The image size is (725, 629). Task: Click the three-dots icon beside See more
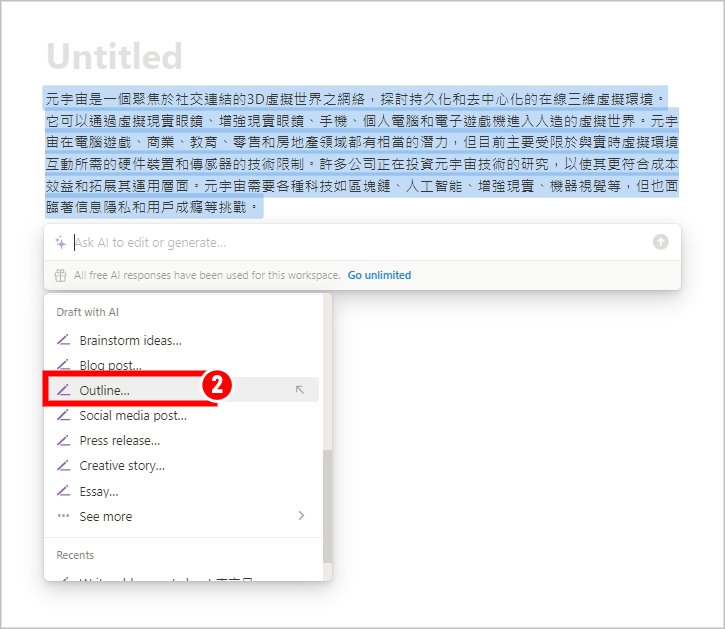(x=63, y=516)
